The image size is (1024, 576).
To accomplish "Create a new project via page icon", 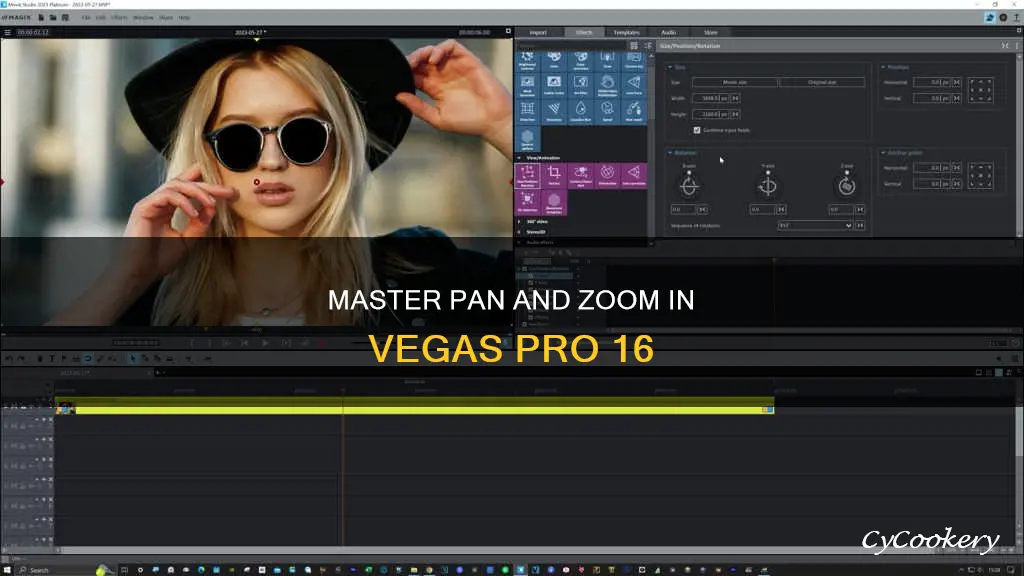I will point(41,18).
